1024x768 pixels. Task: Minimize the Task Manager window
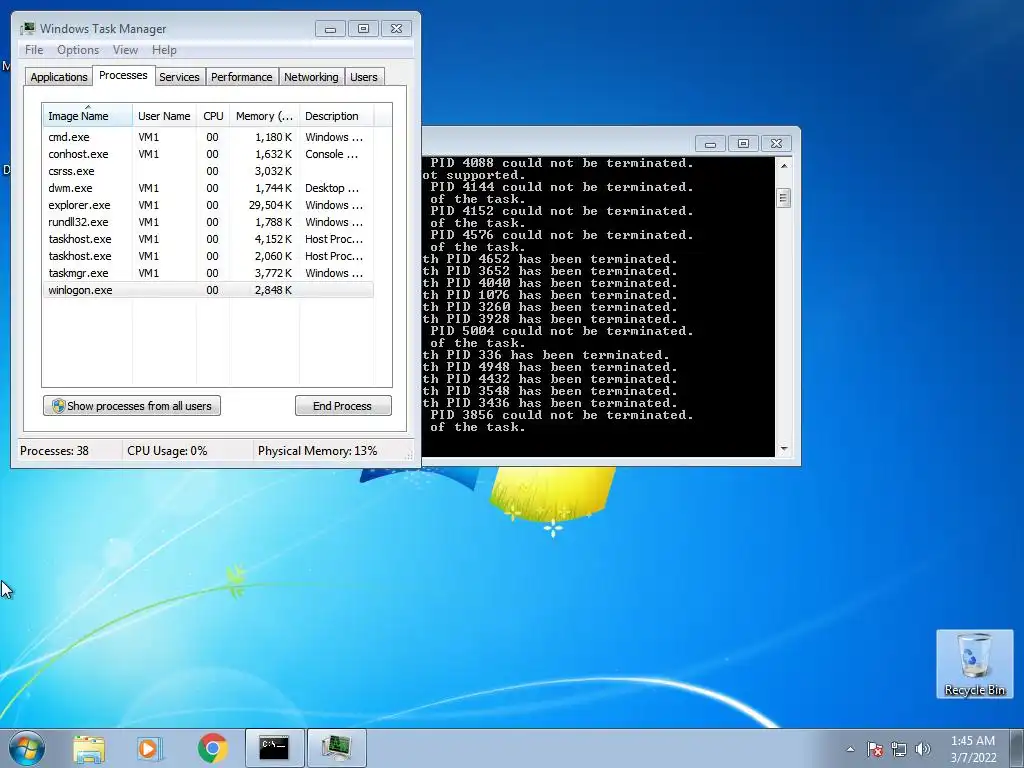pyautogui.click(x=330, y=29)
